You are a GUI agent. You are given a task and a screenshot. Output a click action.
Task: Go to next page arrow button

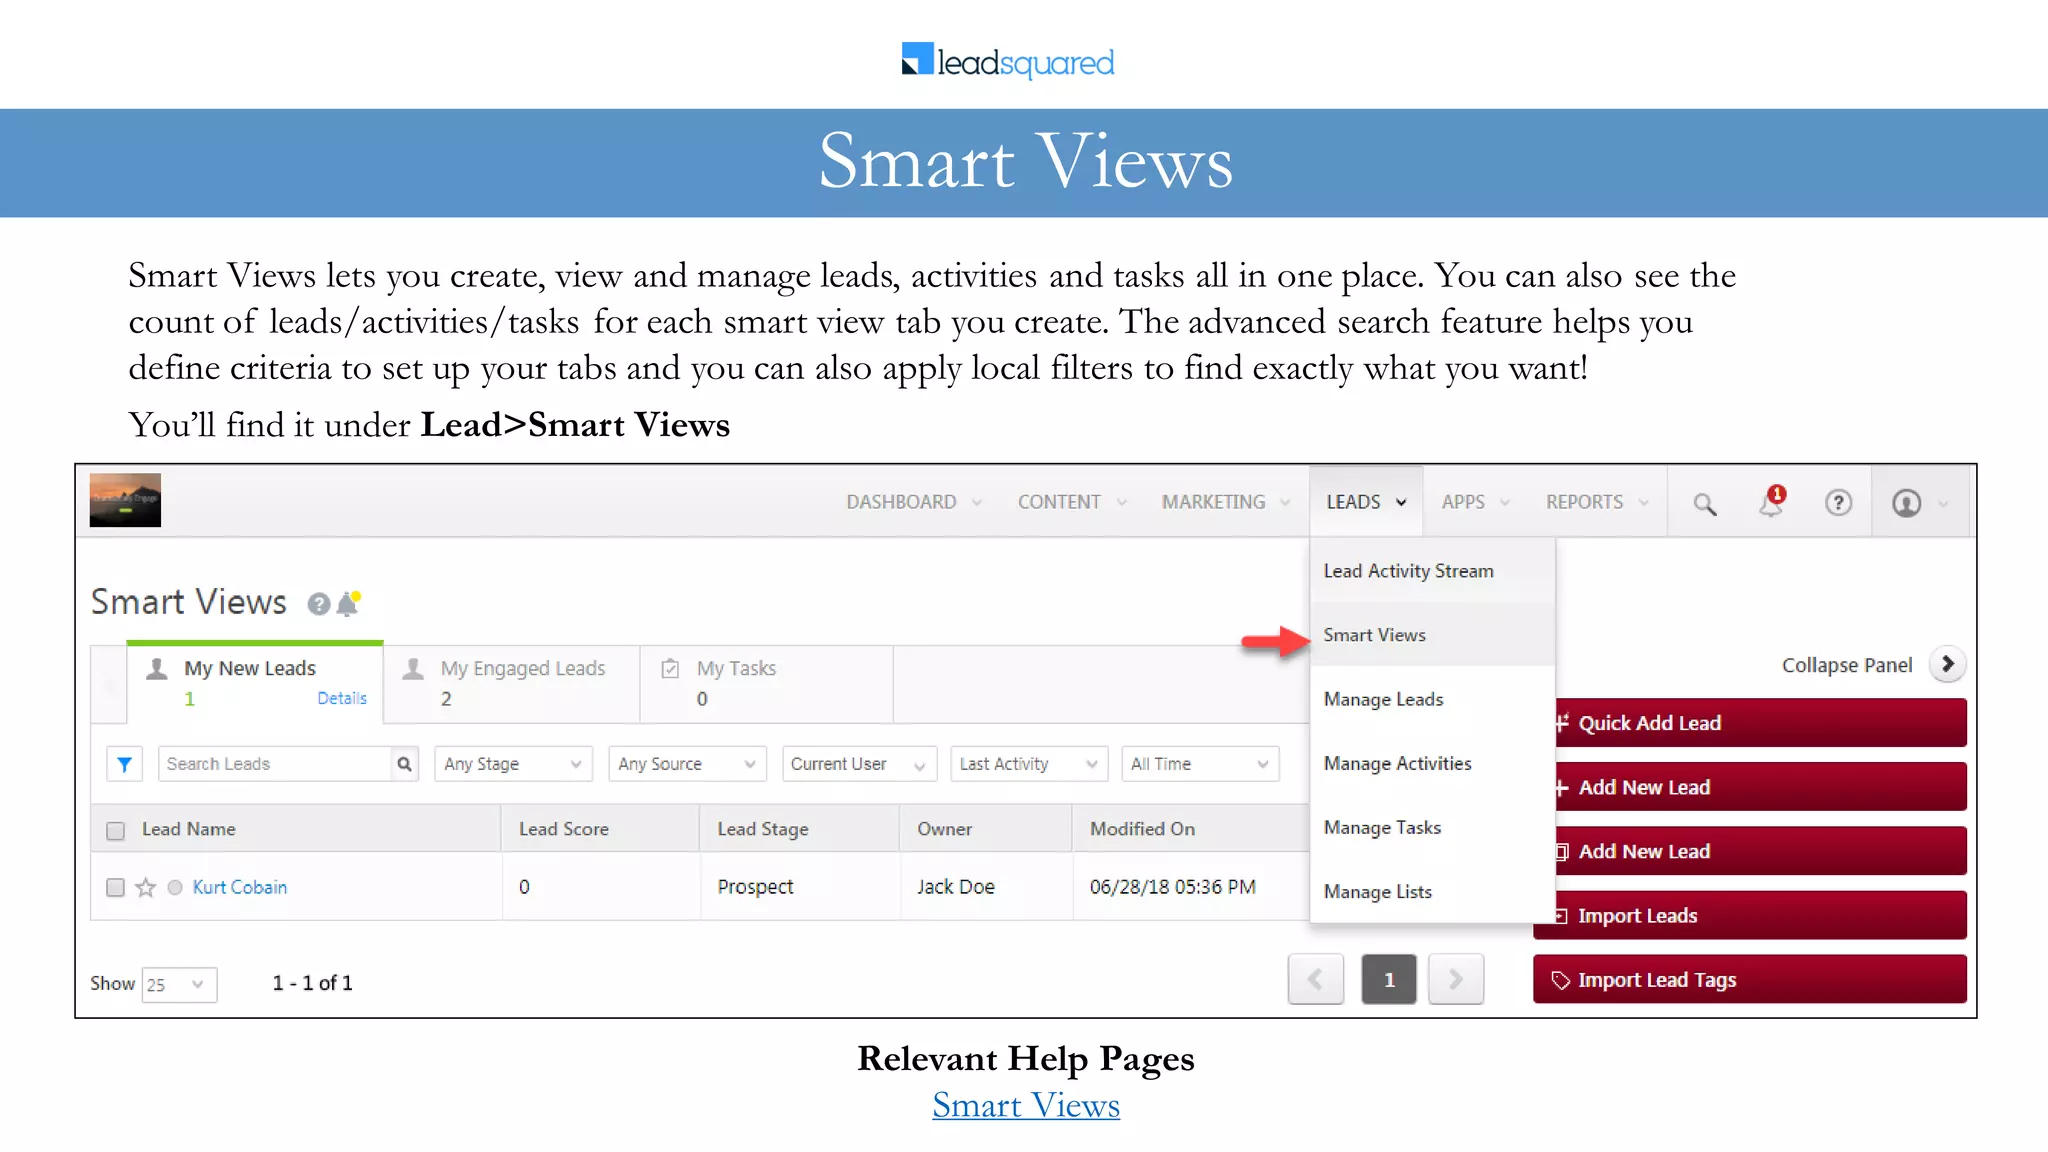[1456, 979]
